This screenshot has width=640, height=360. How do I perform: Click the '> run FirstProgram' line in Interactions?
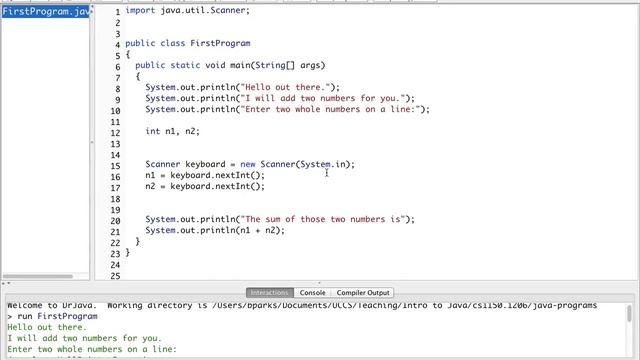click(52, 316)
